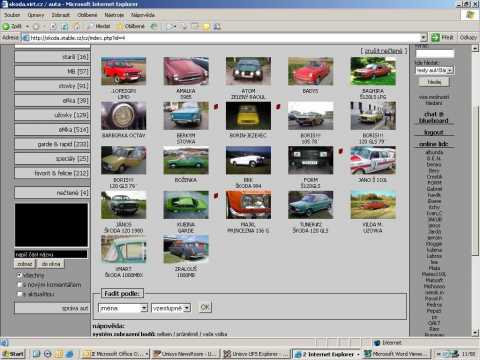
Task: Toggle the s aktualitou checkbox
Action: [20, 294]
